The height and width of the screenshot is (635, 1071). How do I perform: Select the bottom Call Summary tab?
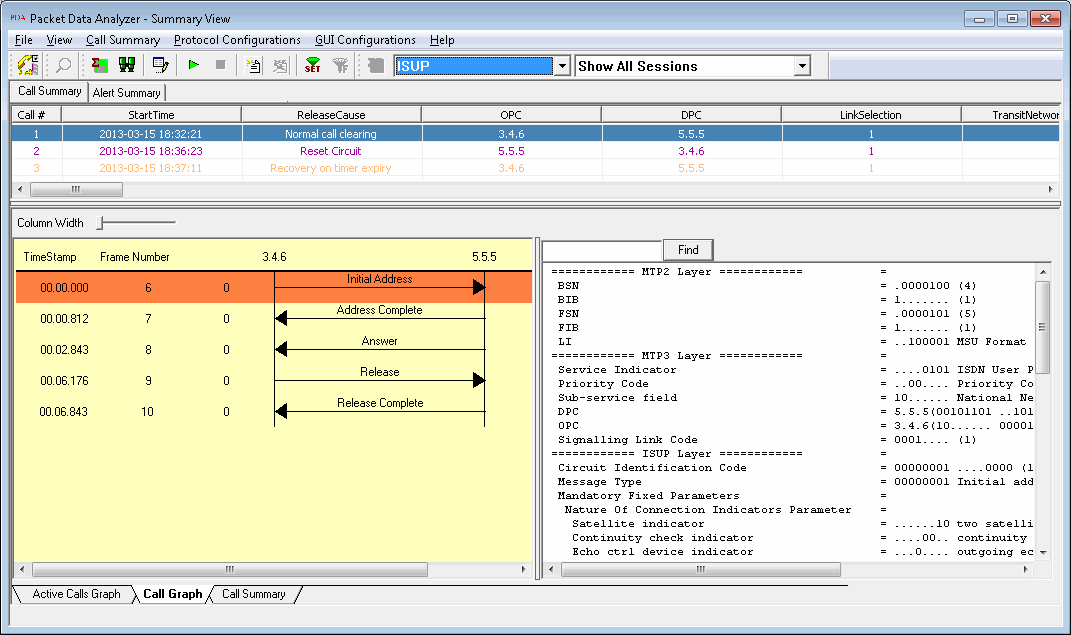point(253,594)
